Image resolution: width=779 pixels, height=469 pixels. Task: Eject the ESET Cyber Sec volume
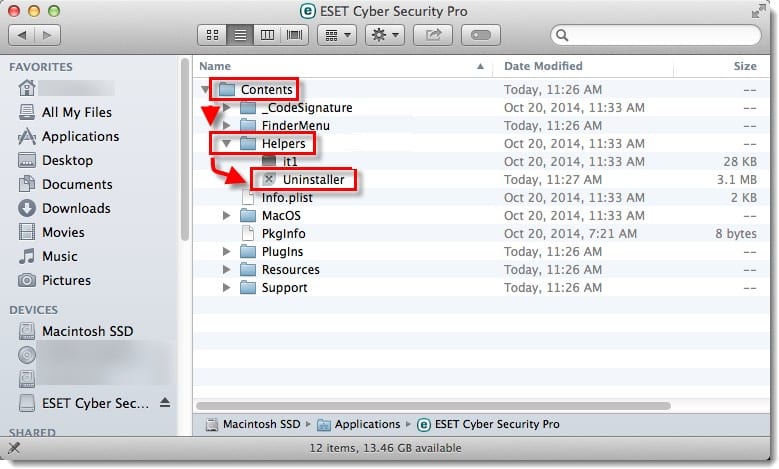pos(165,402)
